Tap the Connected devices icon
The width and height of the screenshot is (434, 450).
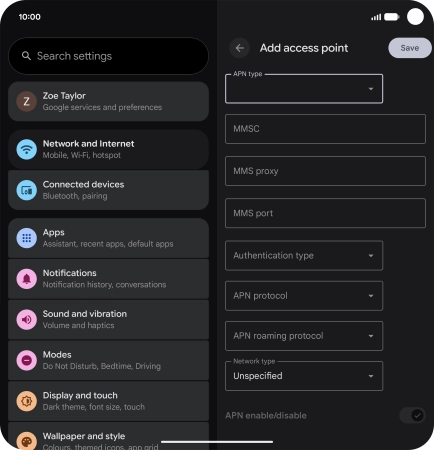(27, 190)
